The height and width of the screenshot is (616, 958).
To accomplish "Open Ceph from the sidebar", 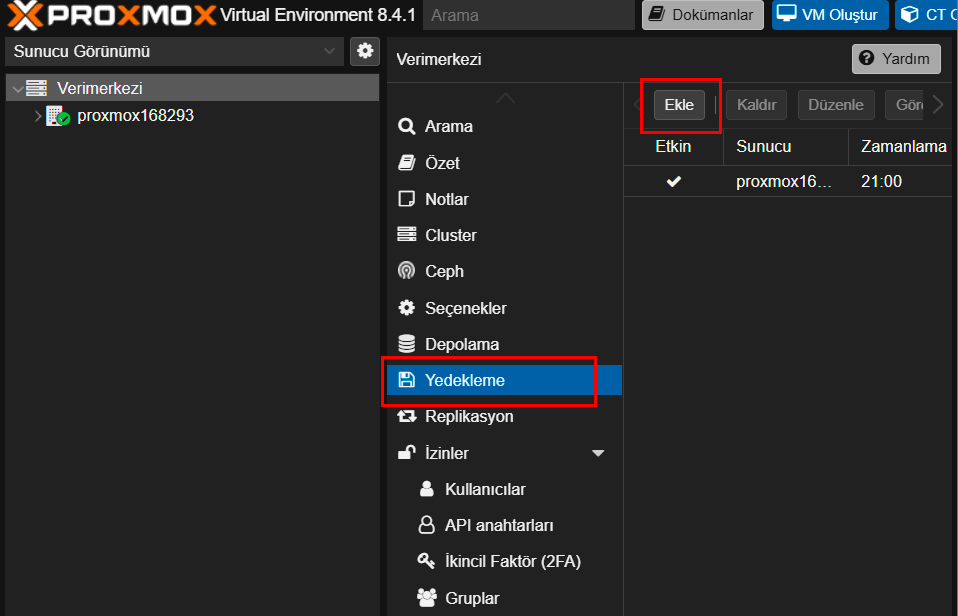I will tap(444, 271).
